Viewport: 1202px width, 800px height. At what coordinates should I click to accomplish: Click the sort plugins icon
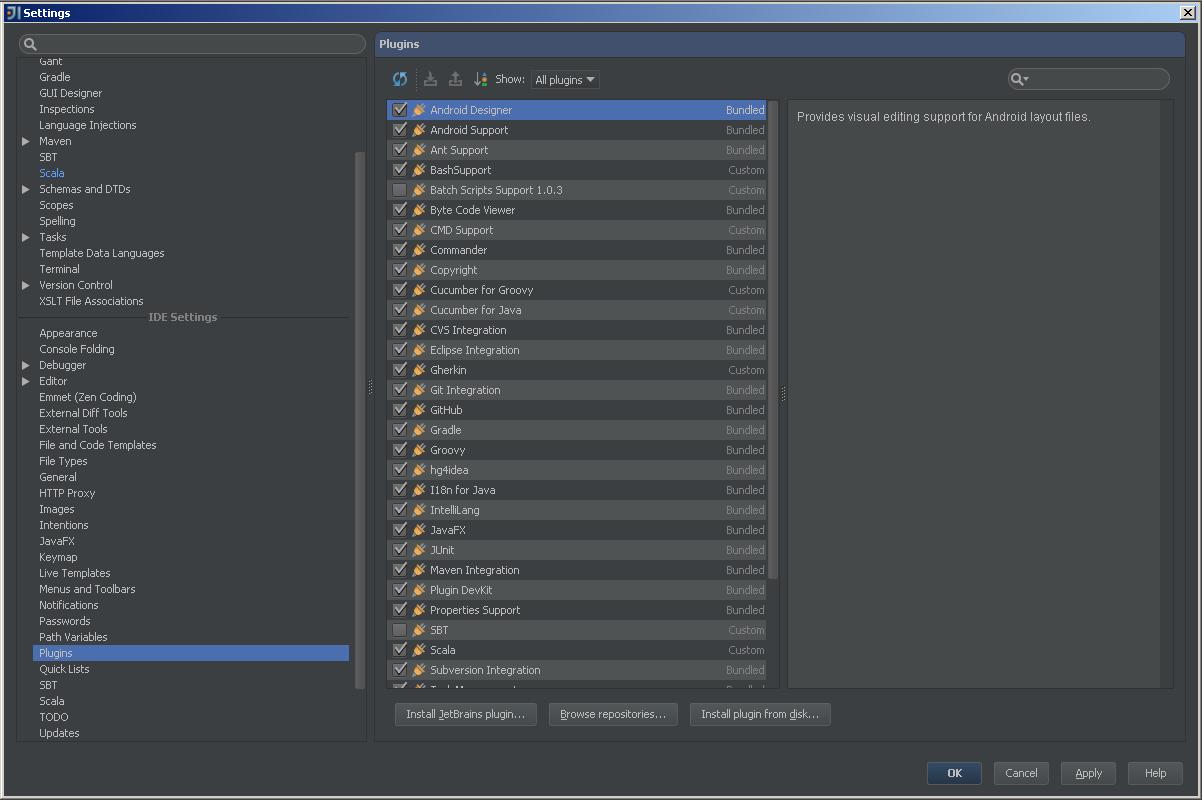(x=480, y=79)
